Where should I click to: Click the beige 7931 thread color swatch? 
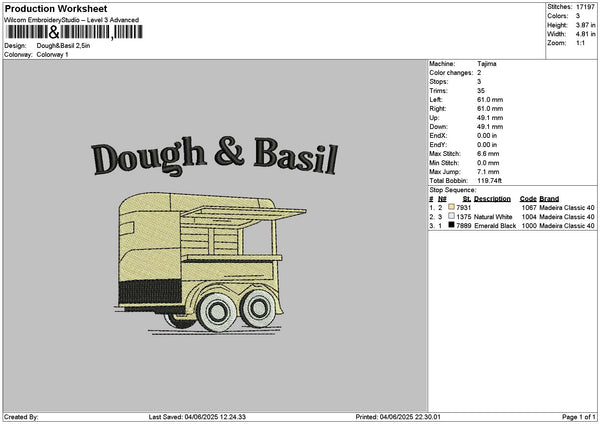[x=451, y=207]
